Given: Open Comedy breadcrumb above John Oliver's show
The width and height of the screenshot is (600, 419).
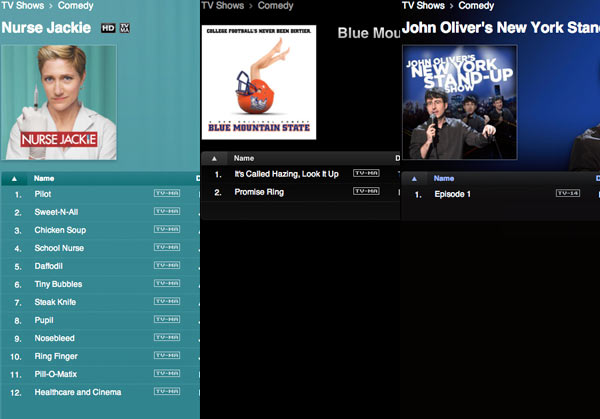Looking at the screenshot, I should [476, 6].
